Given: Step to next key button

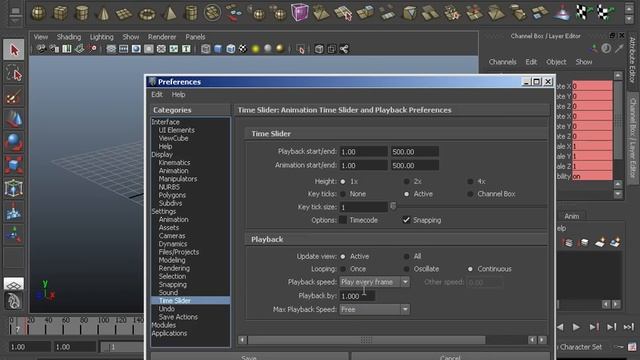Looking at the screenshot, I should click(594, 327).
